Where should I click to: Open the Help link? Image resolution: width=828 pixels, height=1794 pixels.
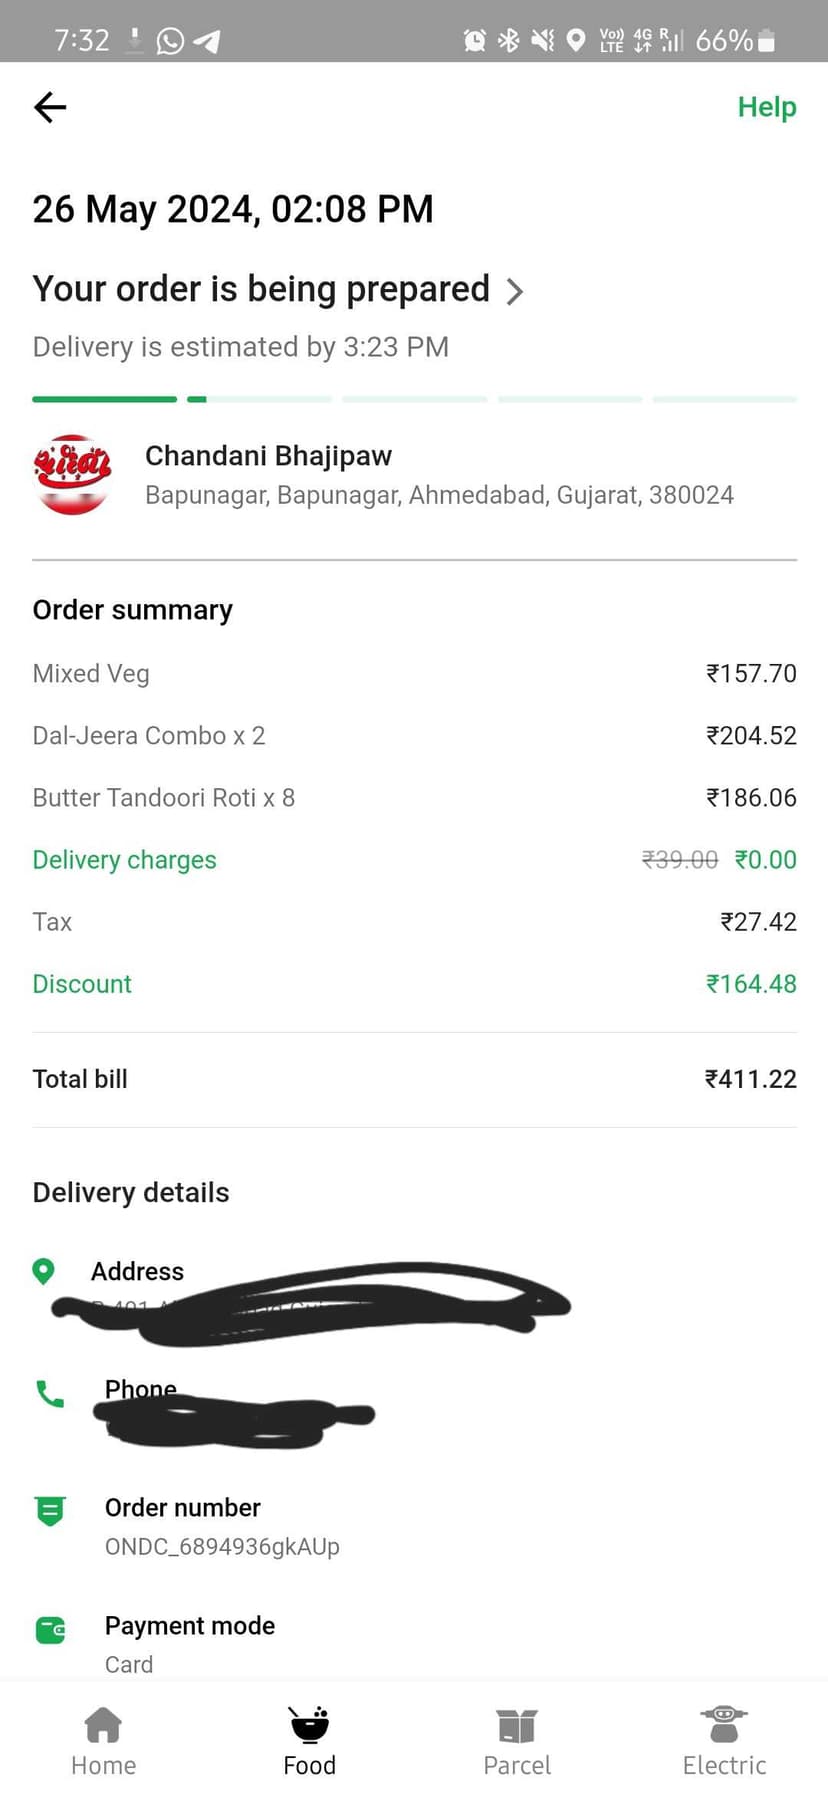coord(766,107)
